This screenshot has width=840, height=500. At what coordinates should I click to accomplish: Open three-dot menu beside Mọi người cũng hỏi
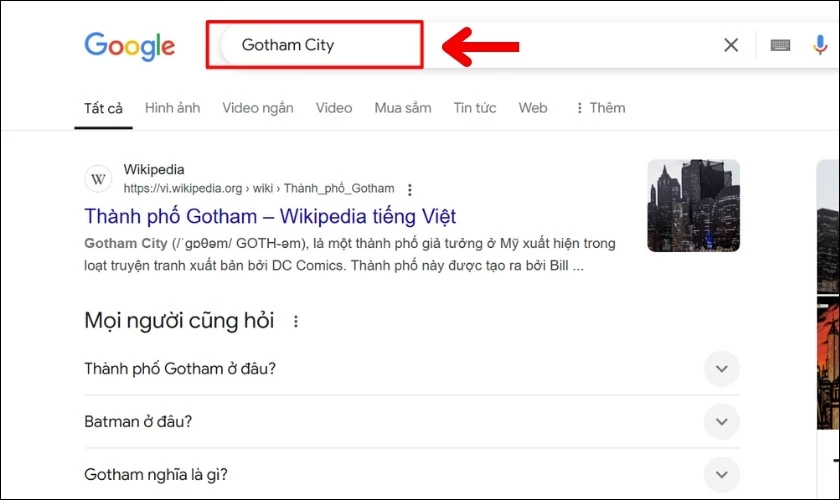[296, 321]
